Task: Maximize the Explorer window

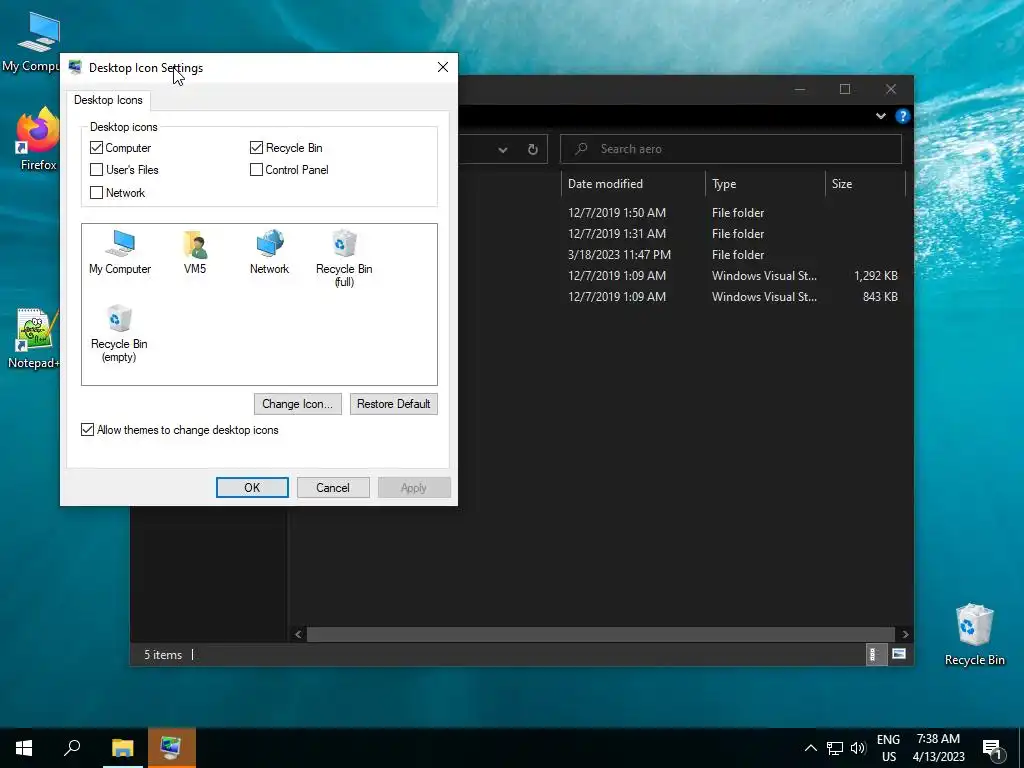Action: pos(845,89)
